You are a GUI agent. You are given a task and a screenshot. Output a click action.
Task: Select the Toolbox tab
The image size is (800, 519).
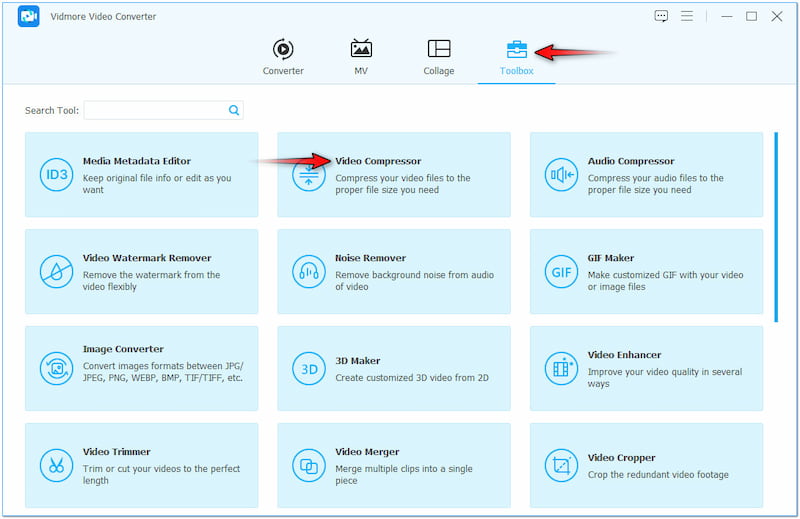pos(517,57)
